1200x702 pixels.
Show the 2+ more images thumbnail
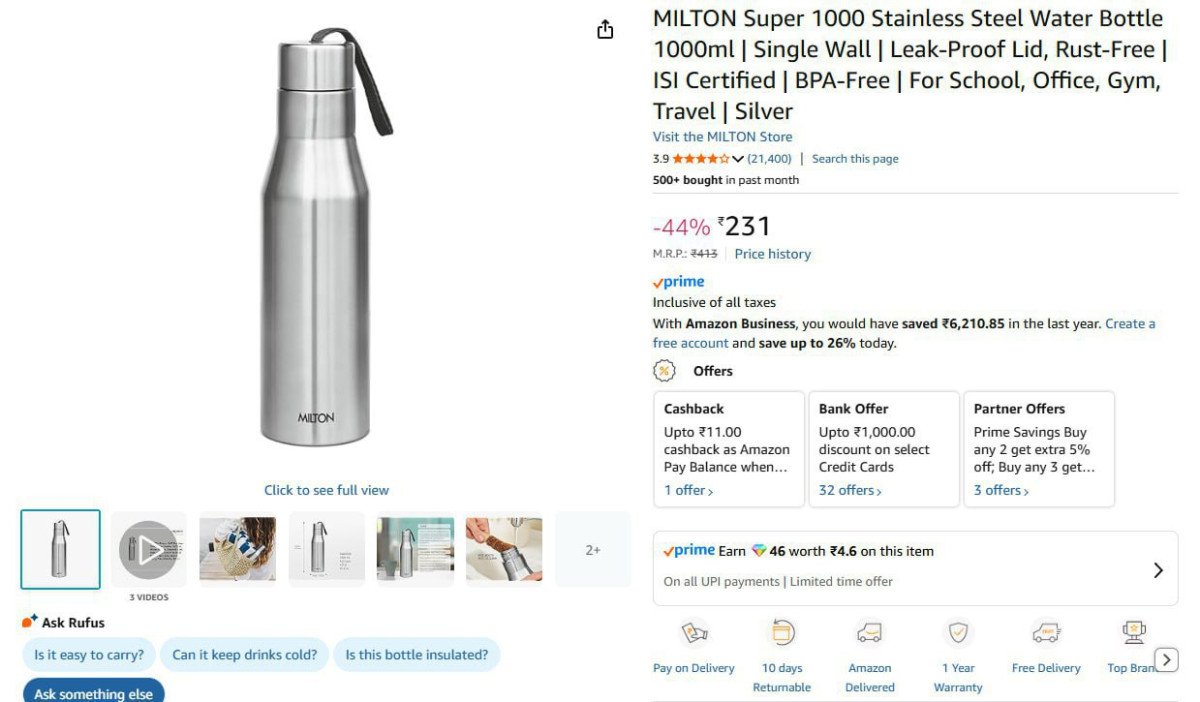point(593,549)
